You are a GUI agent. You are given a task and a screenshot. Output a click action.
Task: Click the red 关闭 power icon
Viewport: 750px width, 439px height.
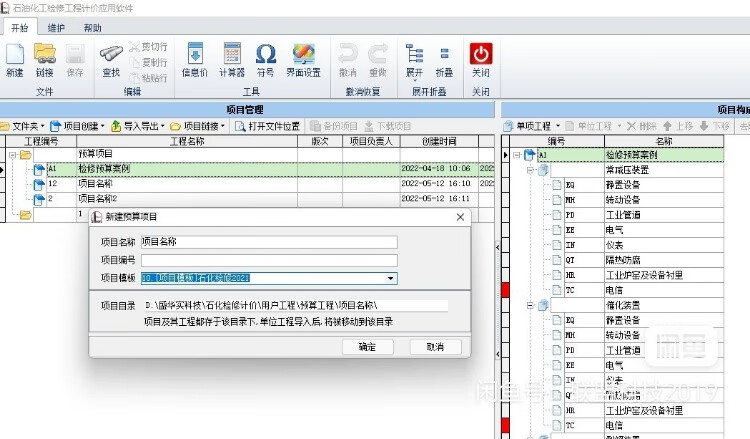coord(481,58)
